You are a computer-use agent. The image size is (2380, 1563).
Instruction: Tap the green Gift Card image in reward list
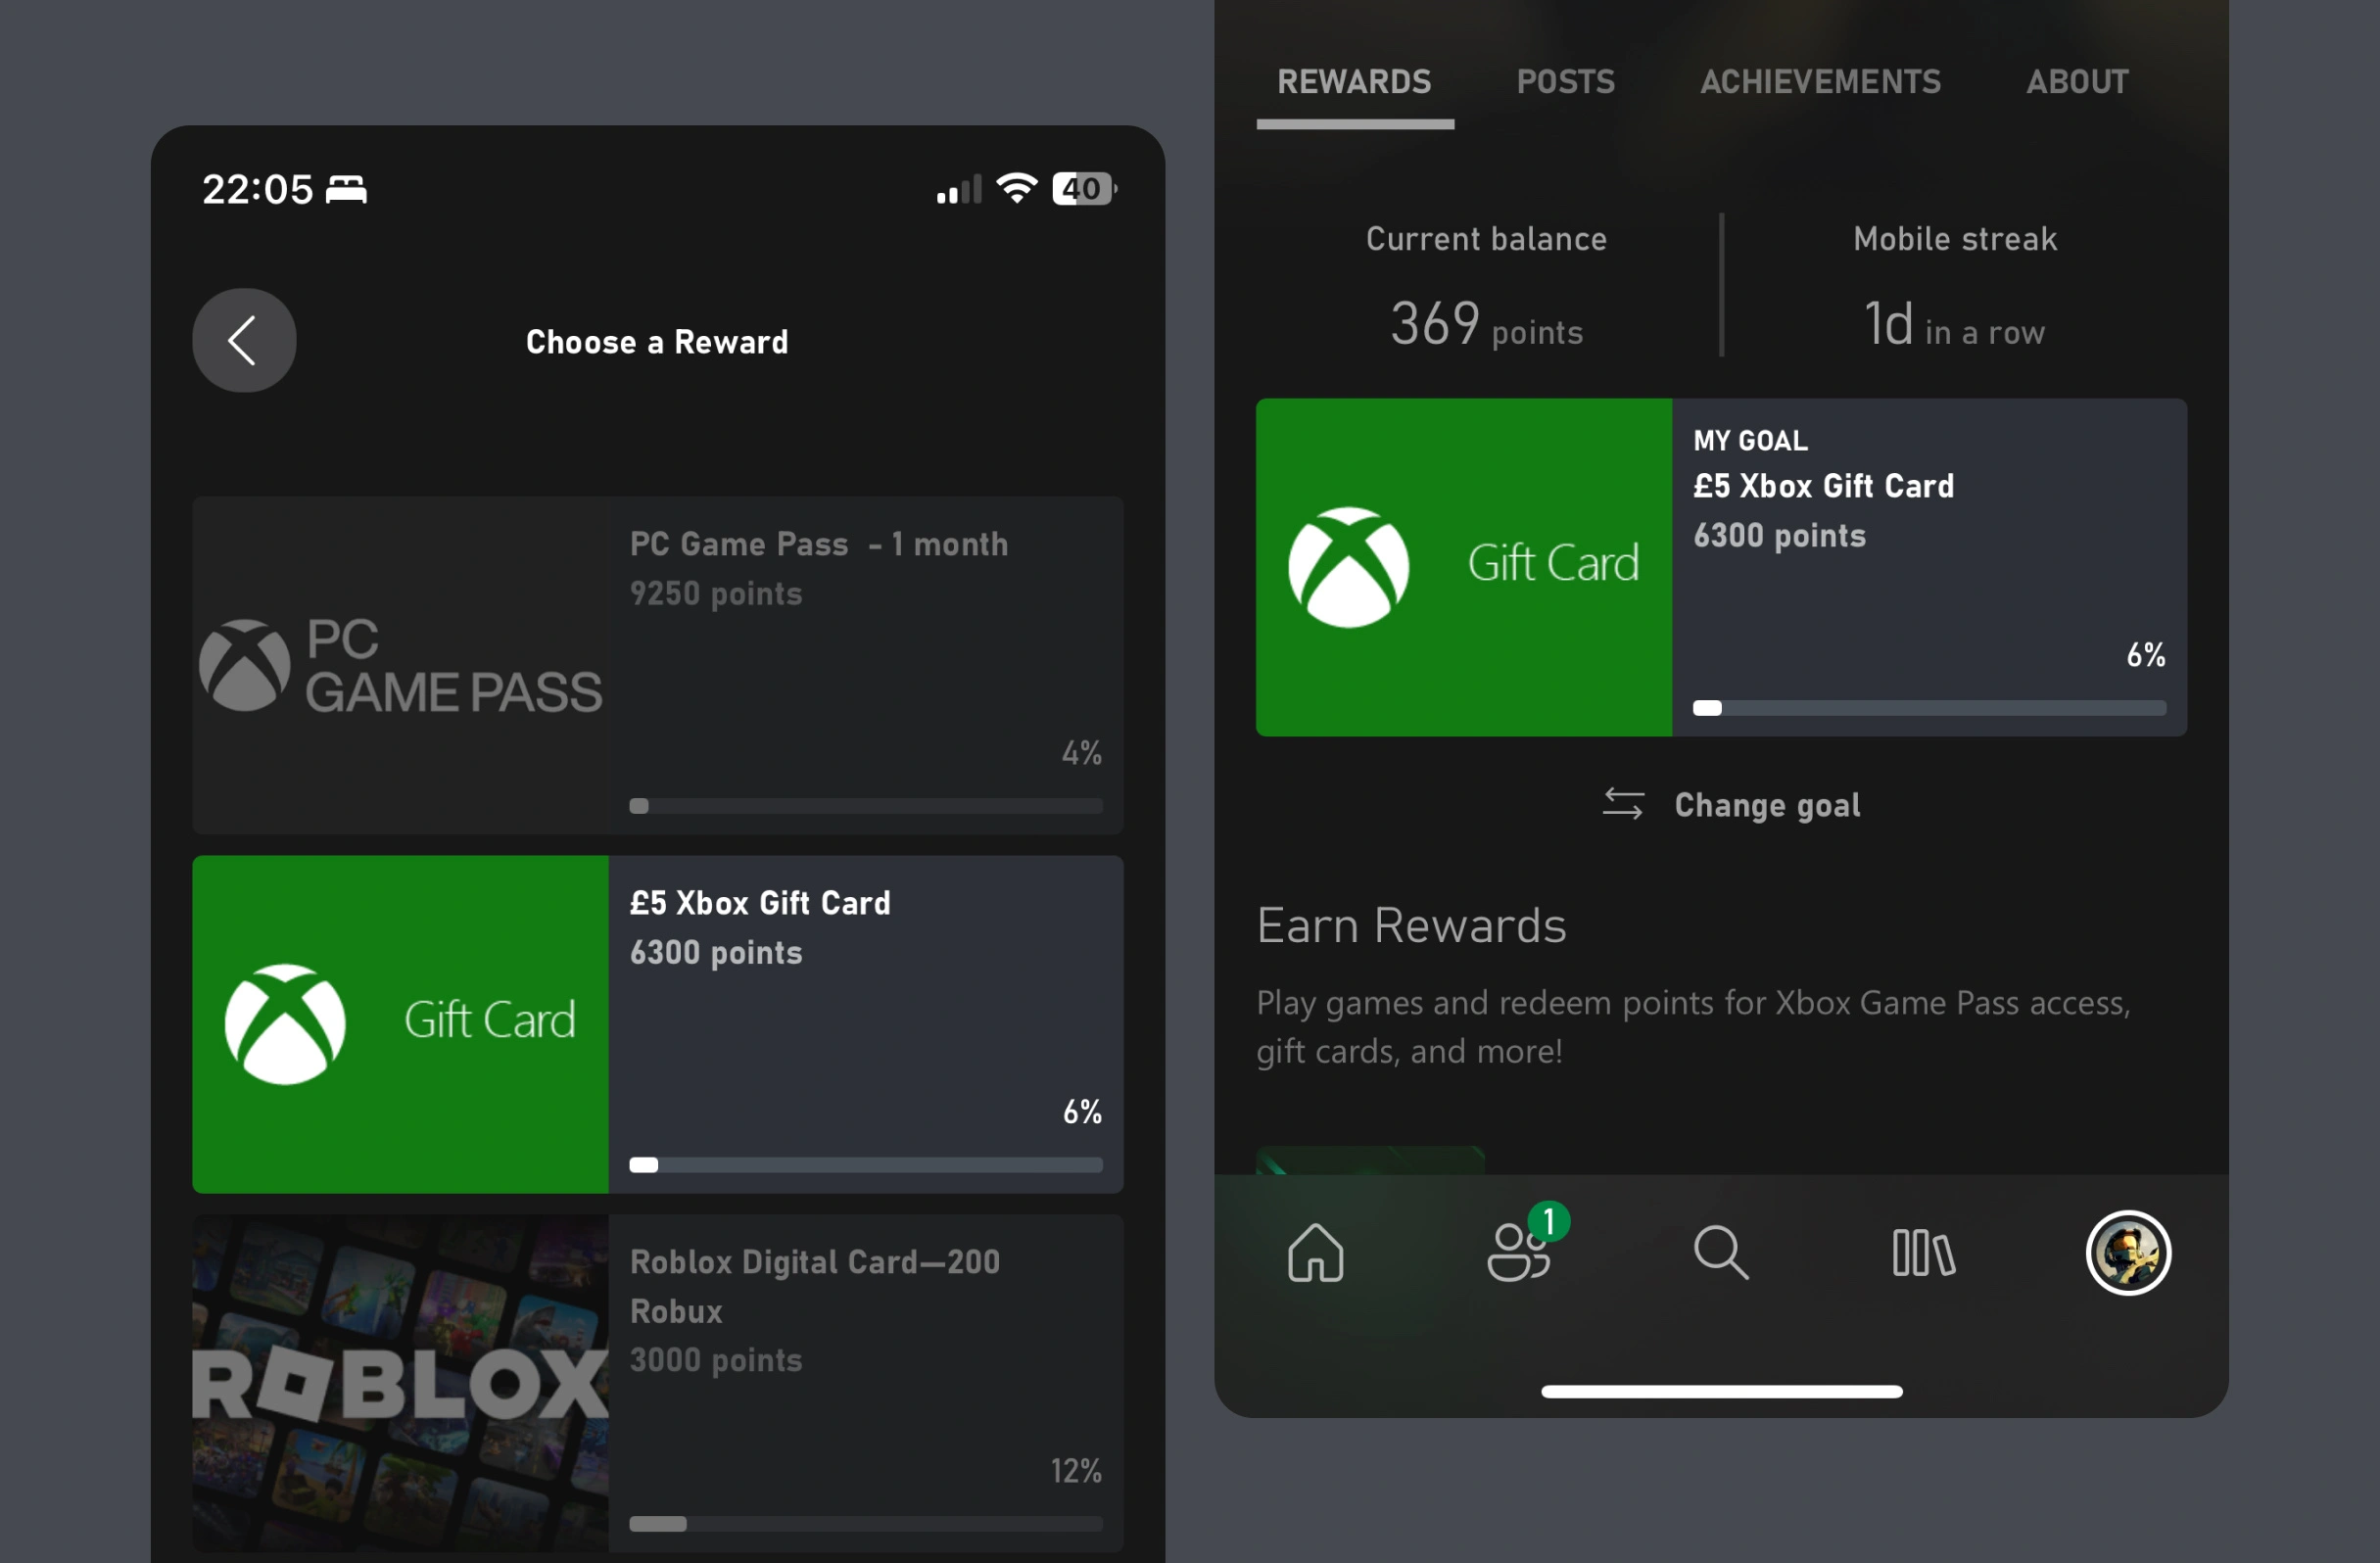400,1024
